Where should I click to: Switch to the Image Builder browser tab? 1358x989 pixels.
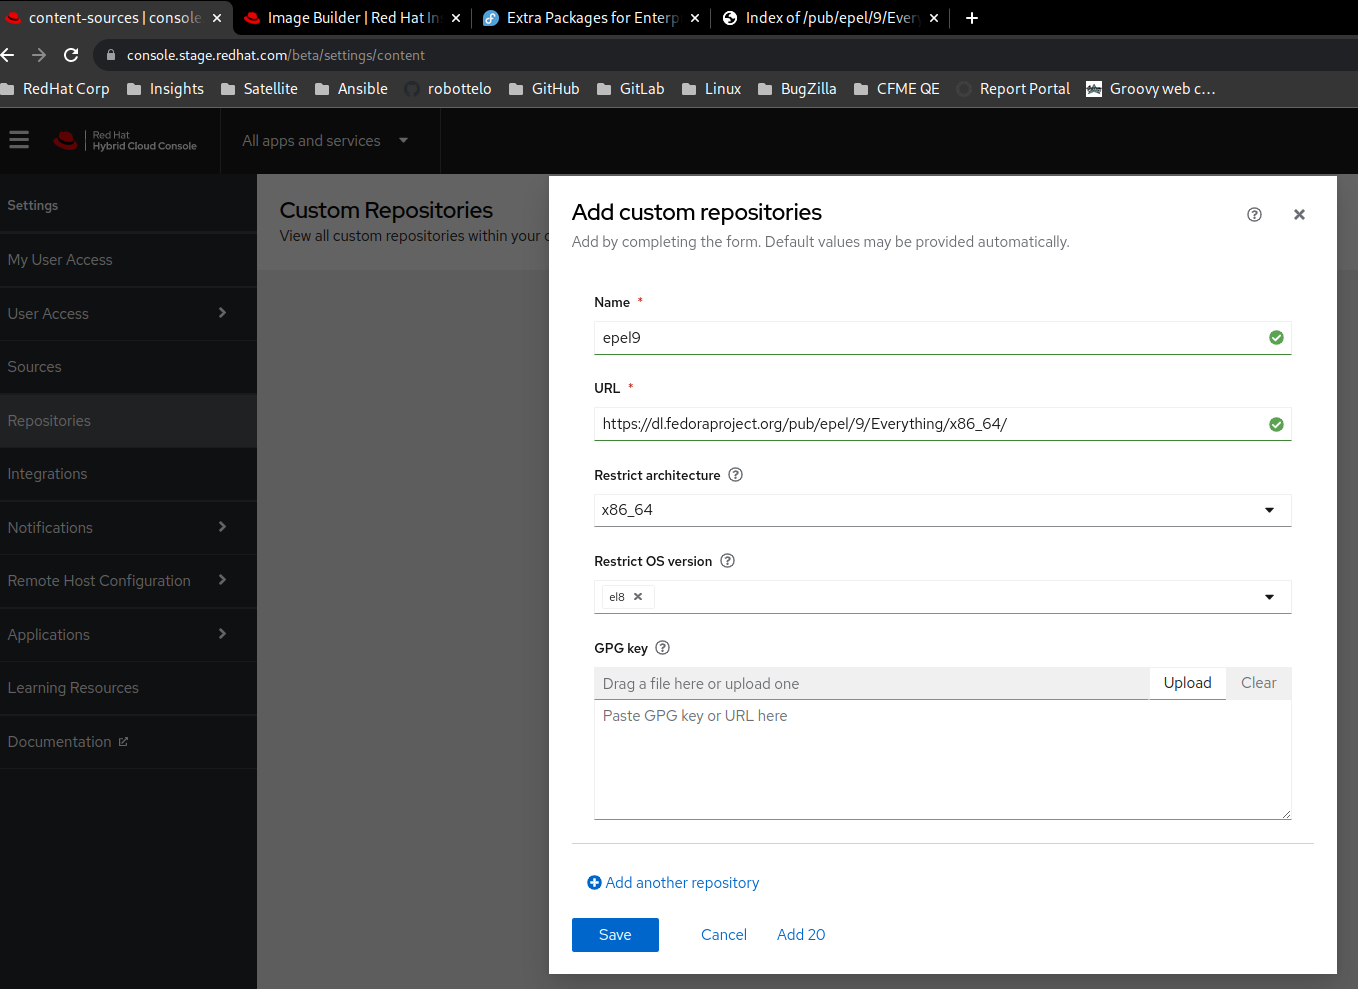(352, 18)
